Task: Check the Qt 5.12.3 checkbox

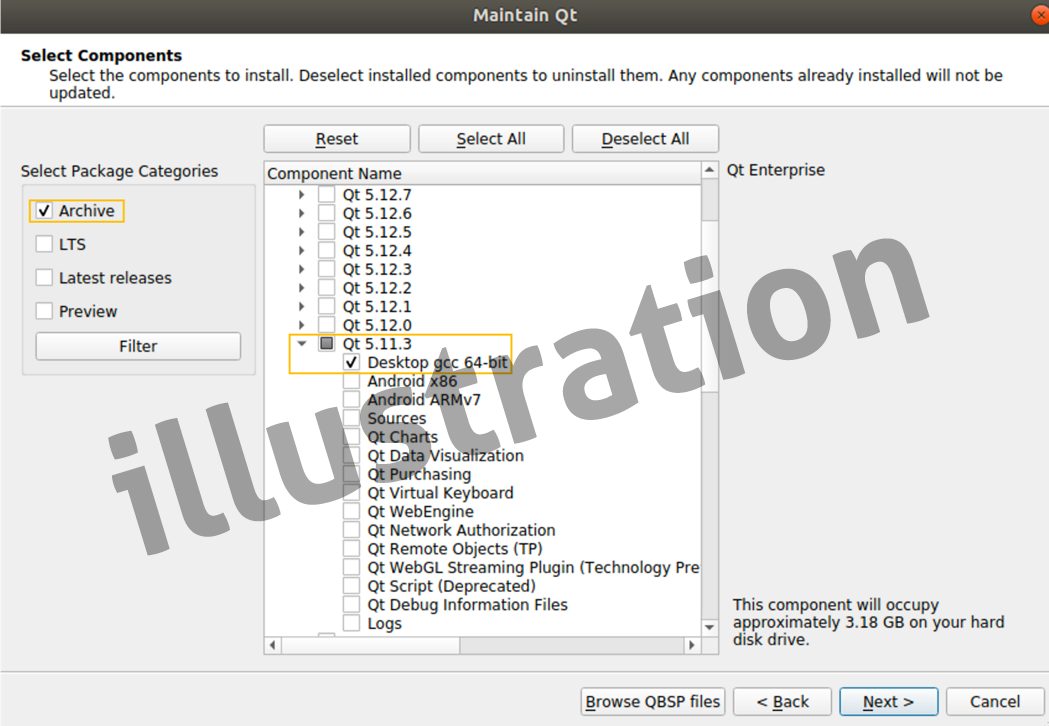Action: pos(326,269)
